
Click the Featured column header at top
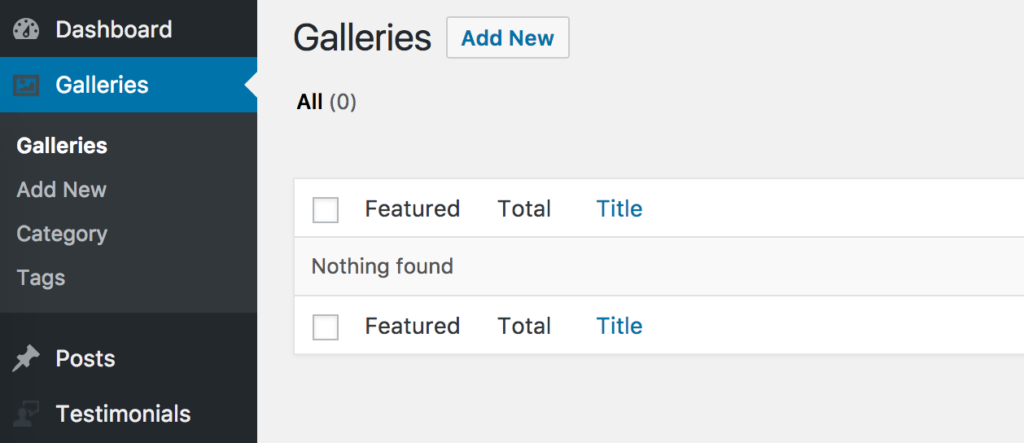coord(412,209)
